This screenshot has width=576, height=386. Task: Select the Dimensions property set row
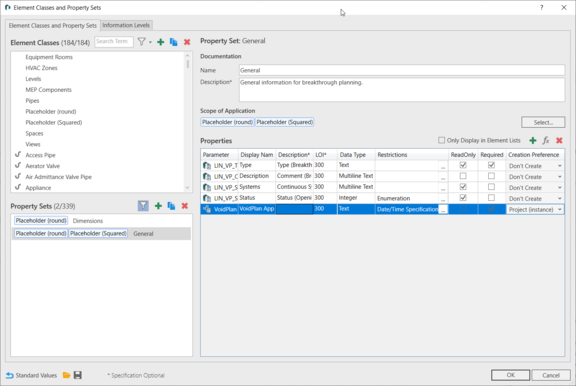[x=101, y=221]
